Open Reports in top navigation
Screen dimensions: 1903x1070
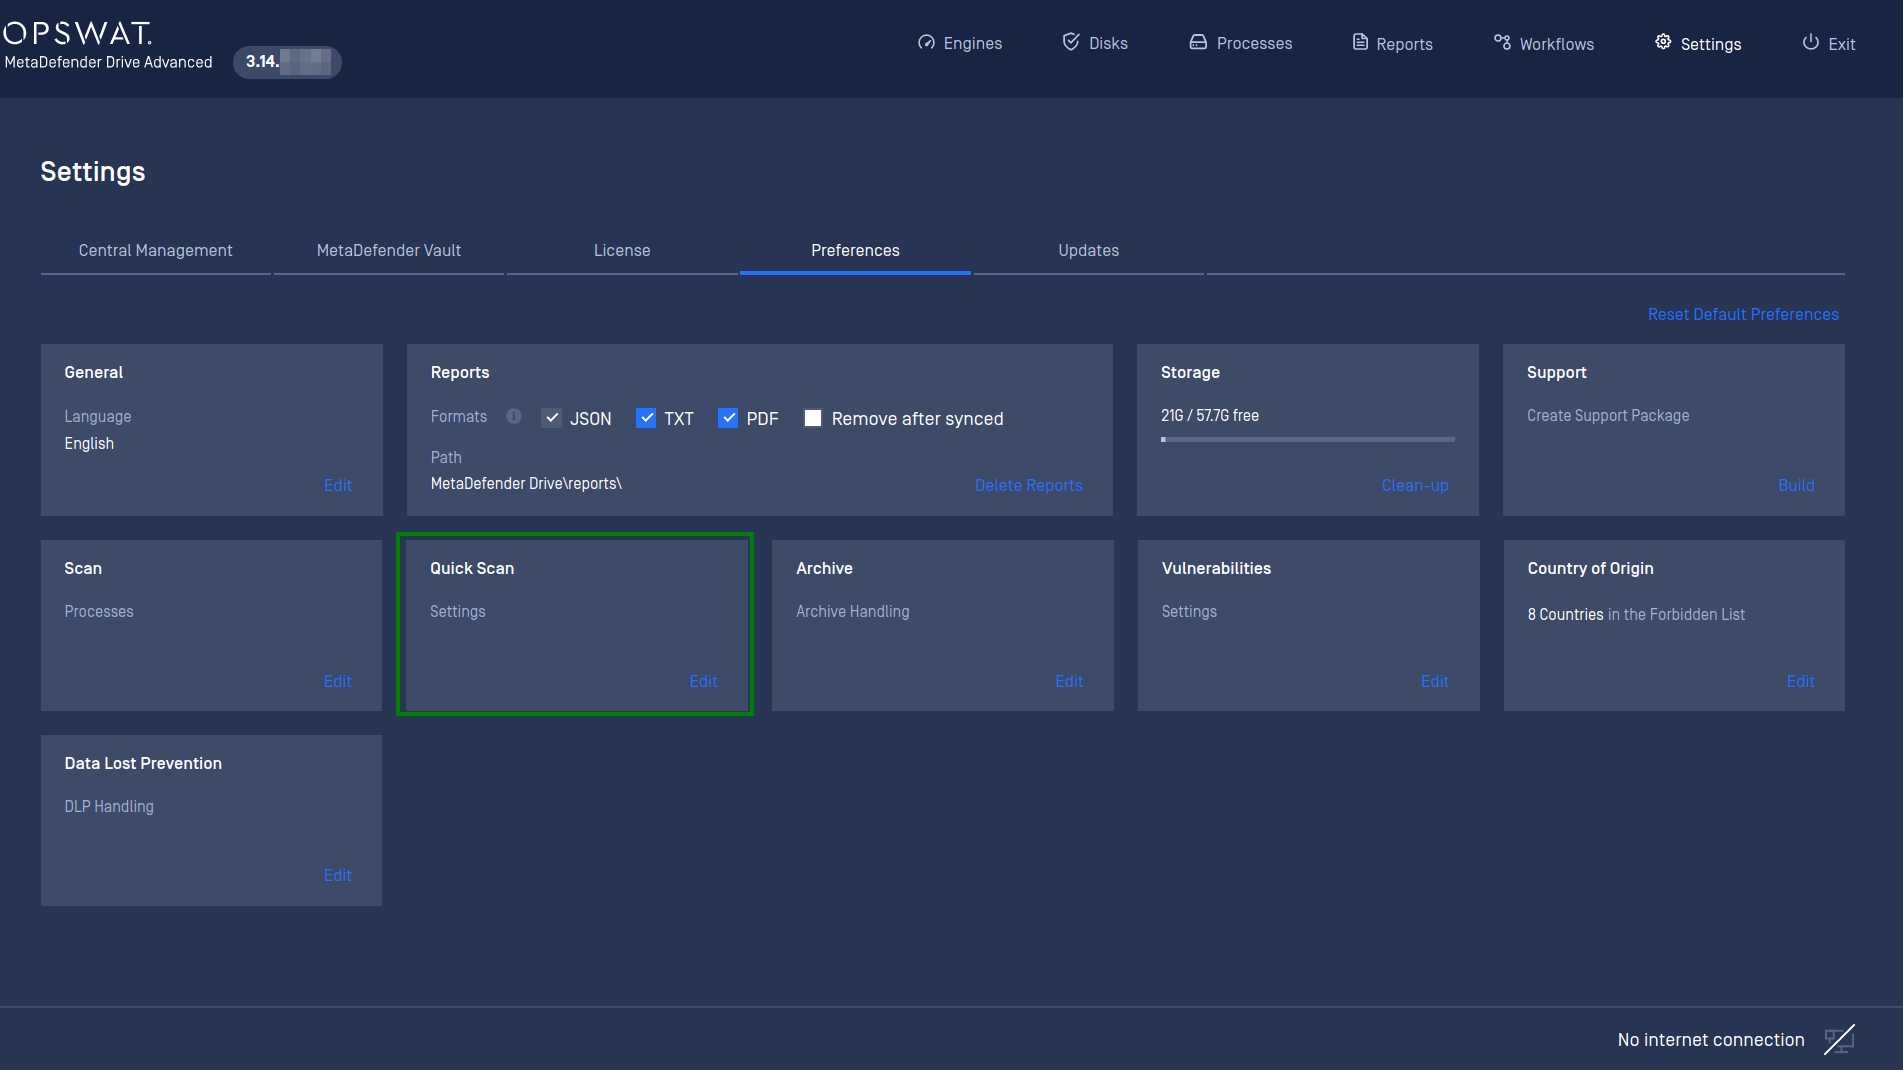(x=1393, y=43)
